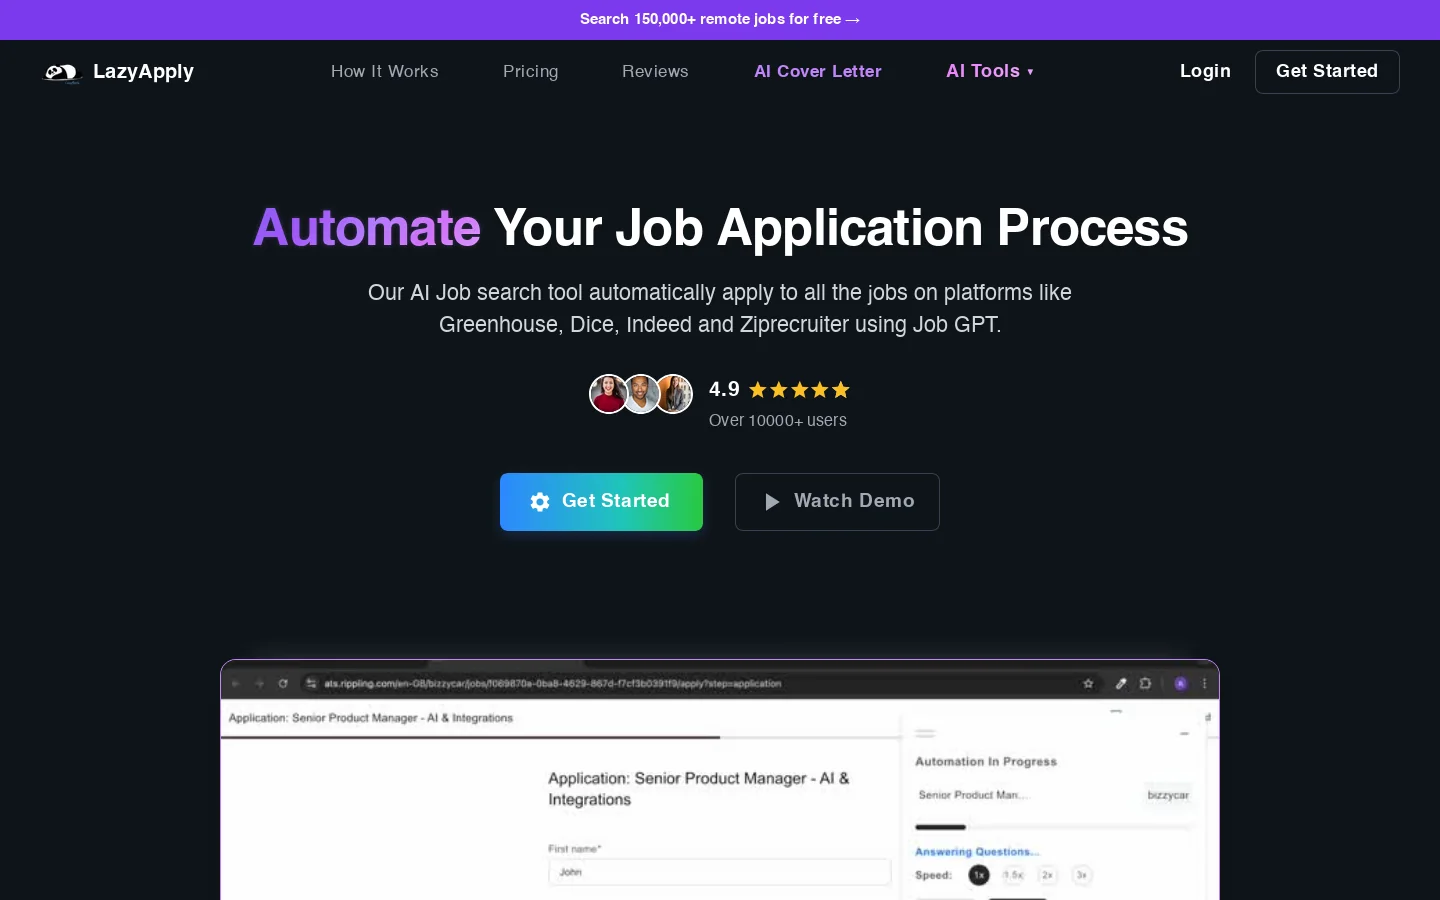1440x900 pixels.
Task: Click the gear icon in the gradient Get Started button
Action: [540, 502]
